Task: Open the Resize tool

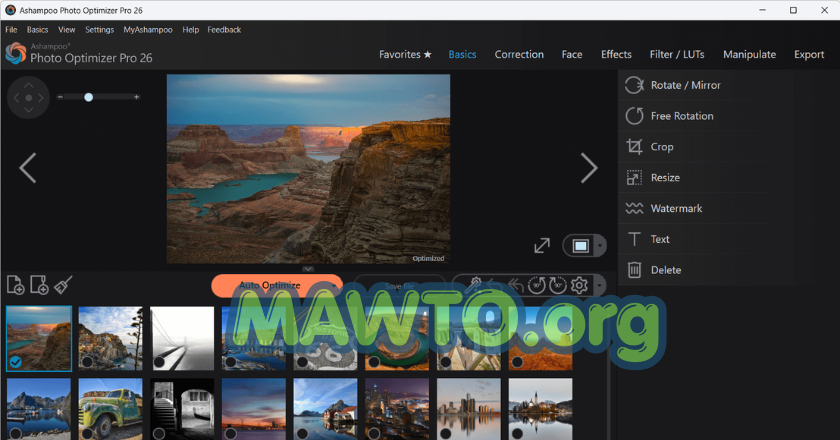Action: coord(693,177)
